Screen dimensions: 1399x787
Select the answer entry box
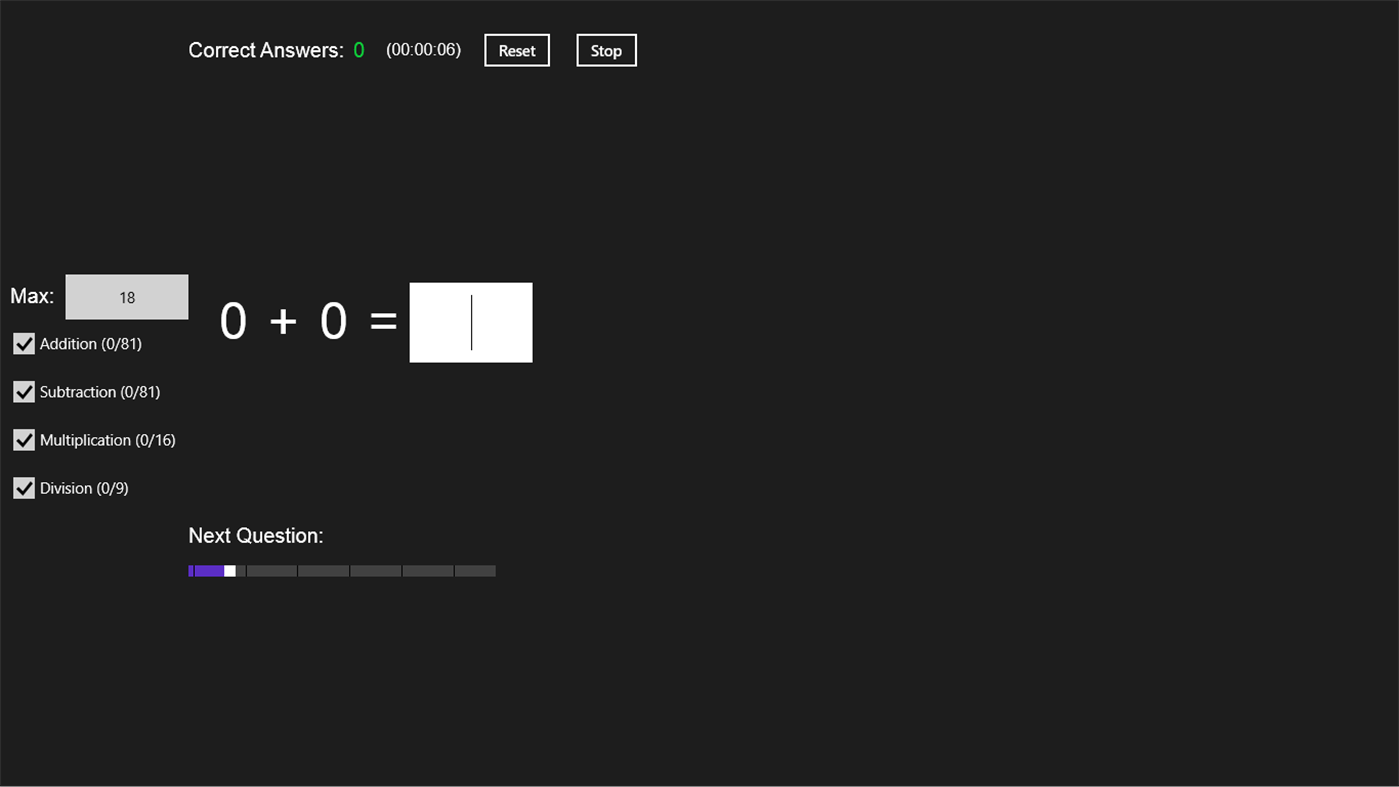[x=470, y=322]
